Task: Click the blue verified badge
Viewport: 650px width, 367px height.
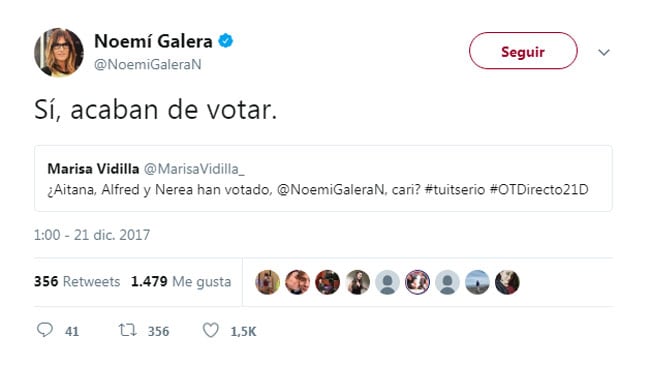Action: coord(226,41)
